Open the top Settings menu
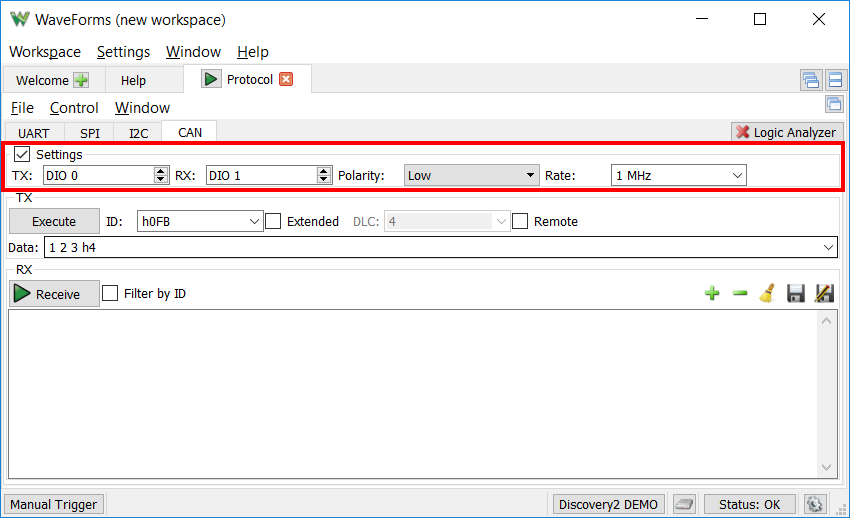The image size is (850, 518). click(x=123, y=51)
